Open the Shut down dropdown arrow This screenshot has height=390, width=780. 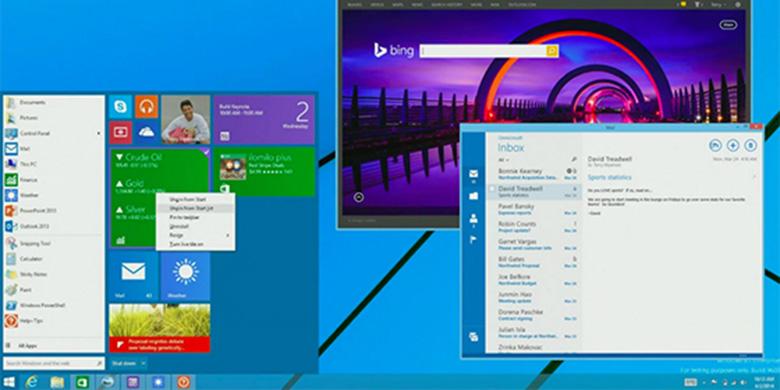coord(143,364)
